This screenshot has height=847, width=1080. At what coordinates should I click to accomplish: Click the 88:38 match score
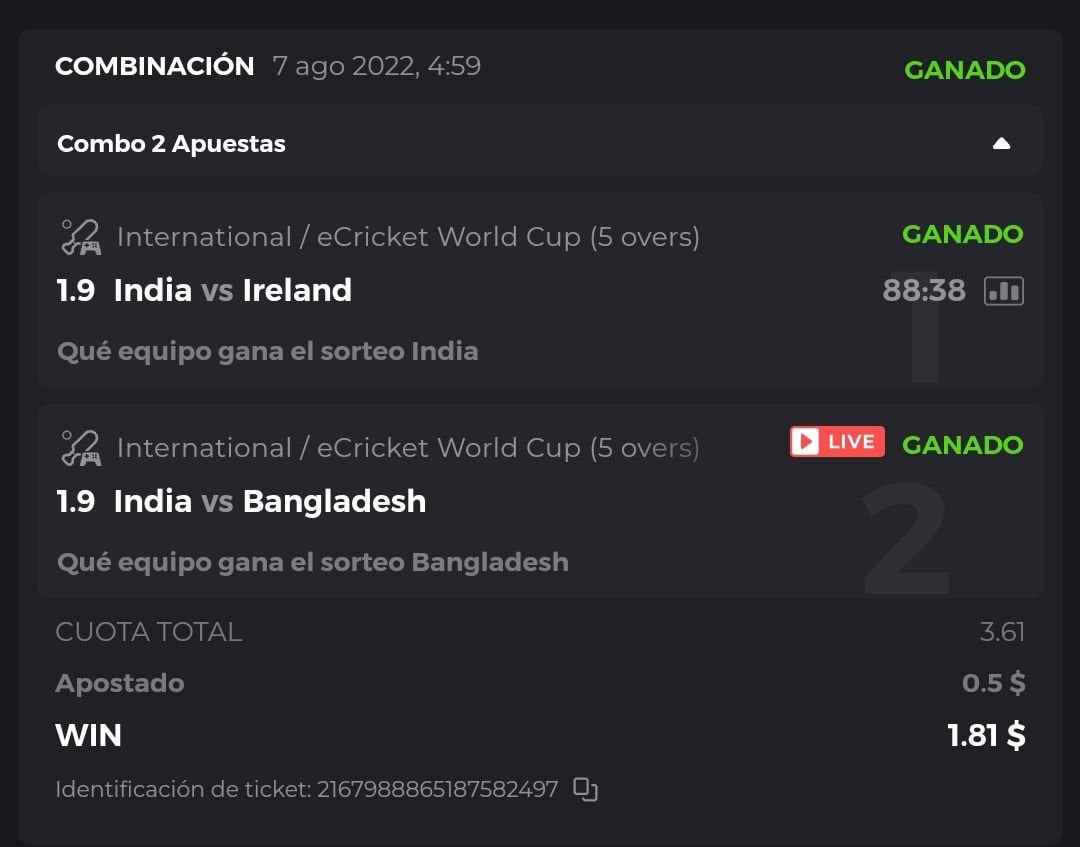[x=924, y=291]
